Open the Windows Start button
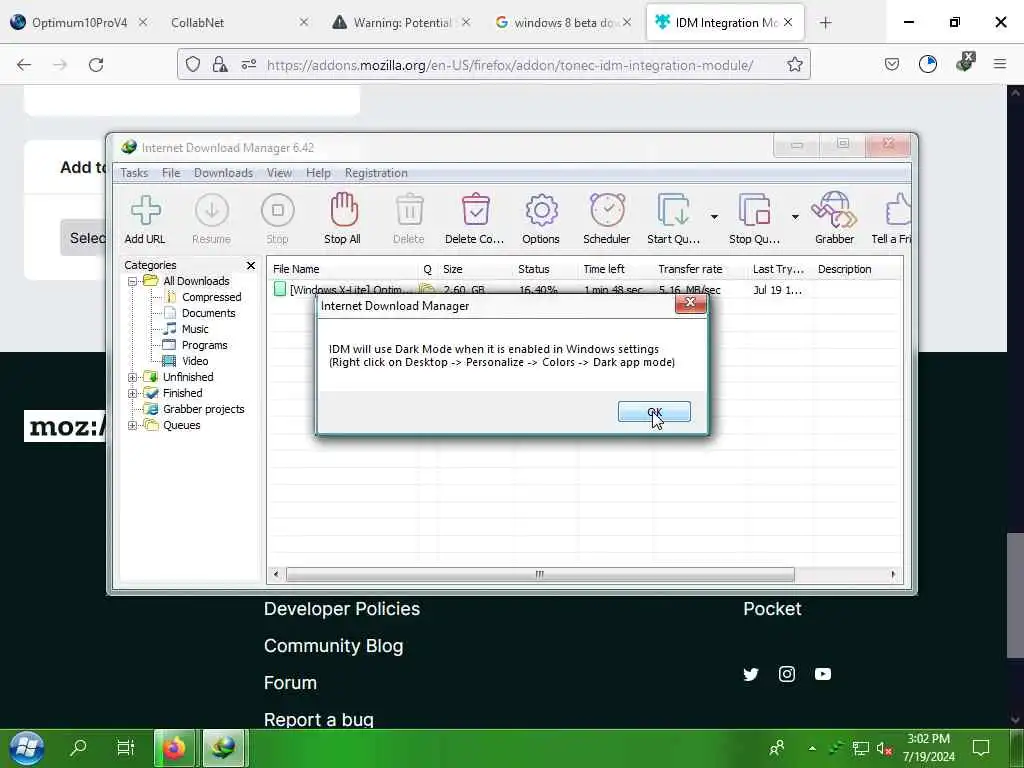Viewport: 1024px width, 768px height. pyautogui.click(x=26, y=748)
